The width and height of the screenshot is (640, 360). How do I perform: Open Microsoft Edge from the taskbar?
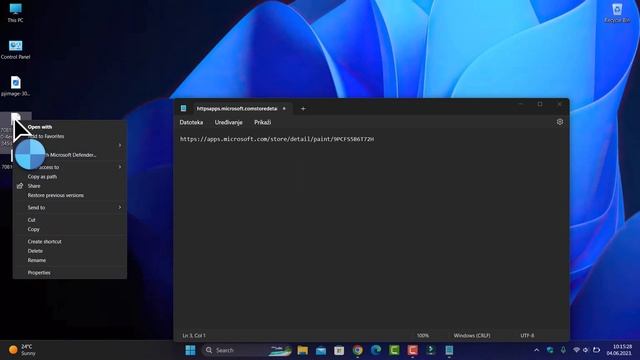376,350
